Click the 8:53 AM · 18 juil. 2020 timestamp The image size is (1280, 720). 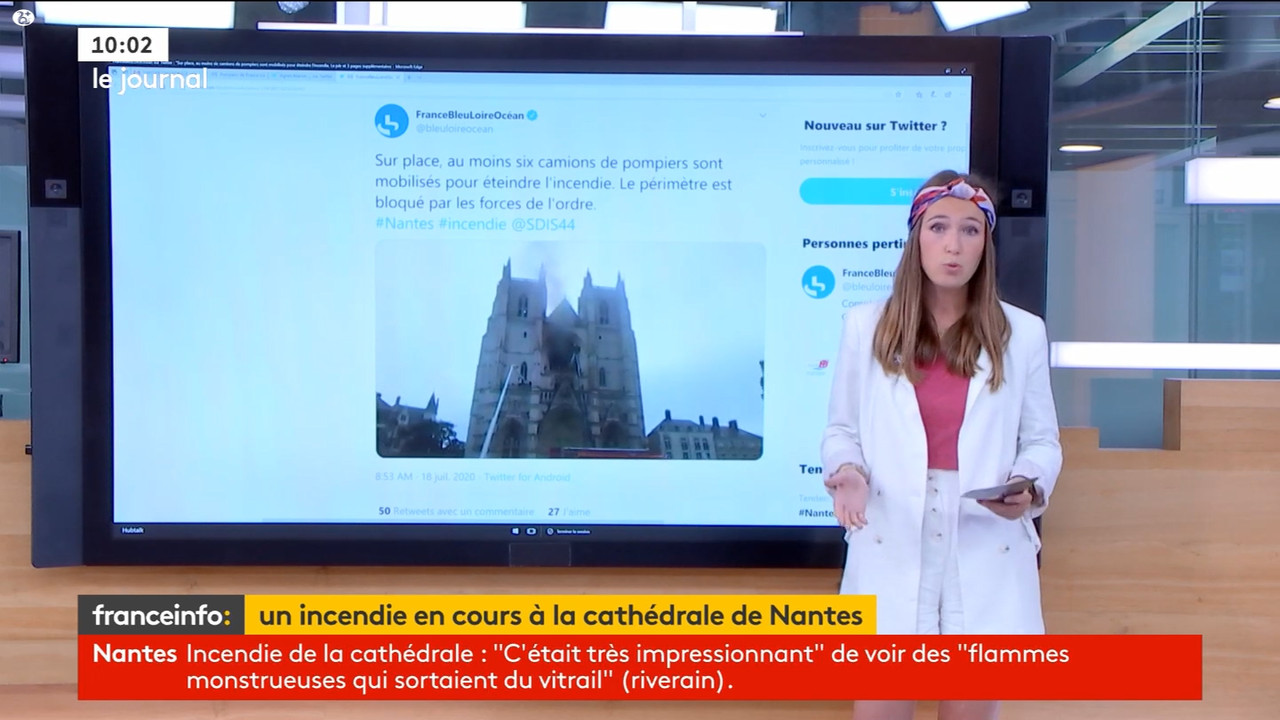[x=425, y=477]
